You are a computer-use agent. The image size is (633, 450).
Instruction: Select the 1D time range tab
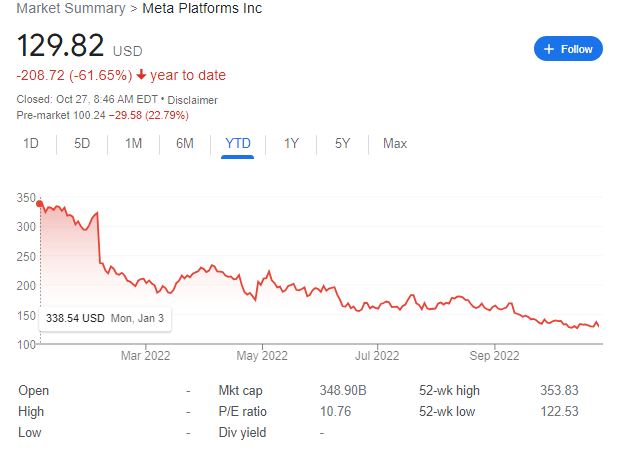click(31, 143)
